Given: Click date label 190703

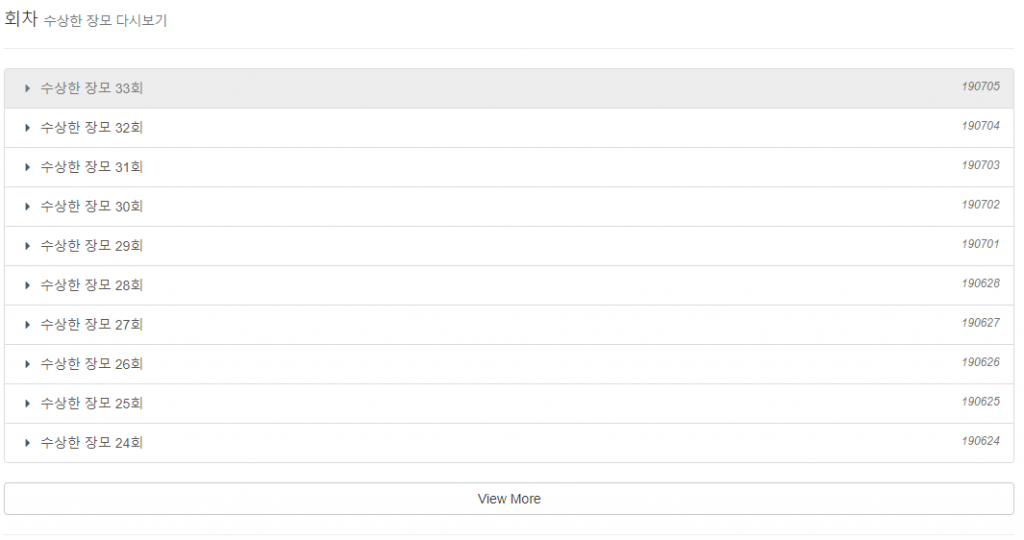Looking at the screenshot, I should 980,166.
